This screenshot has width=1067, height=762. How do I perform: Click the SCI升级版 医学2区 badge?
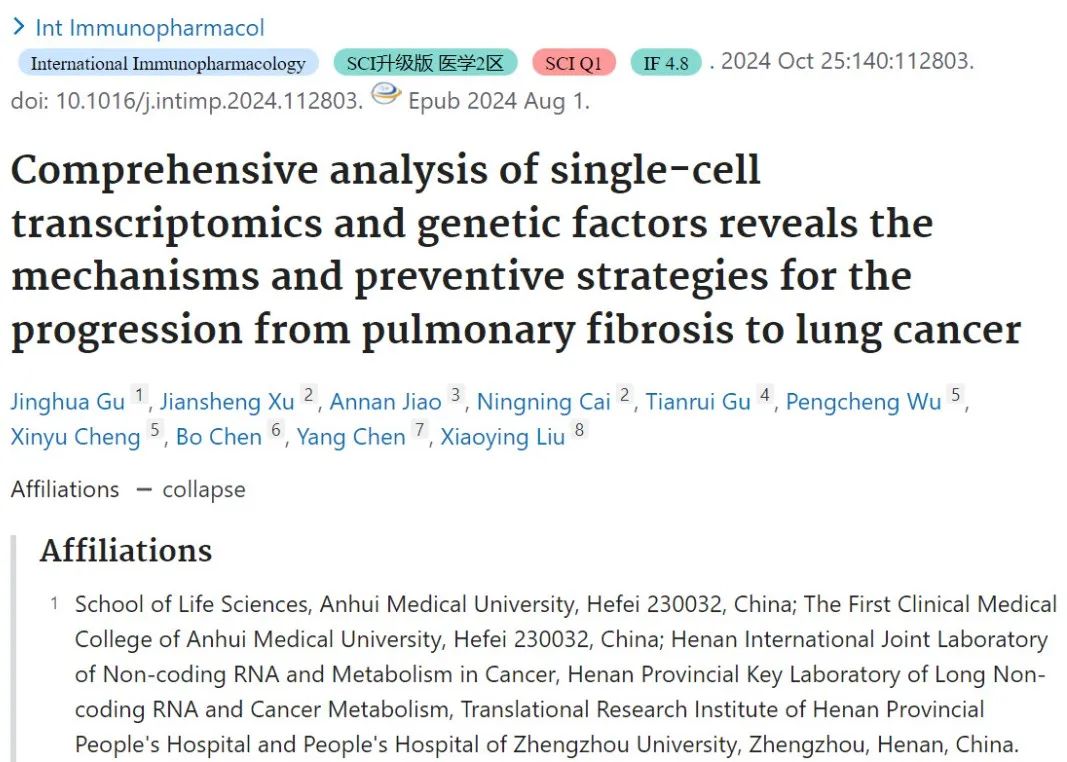425,63
